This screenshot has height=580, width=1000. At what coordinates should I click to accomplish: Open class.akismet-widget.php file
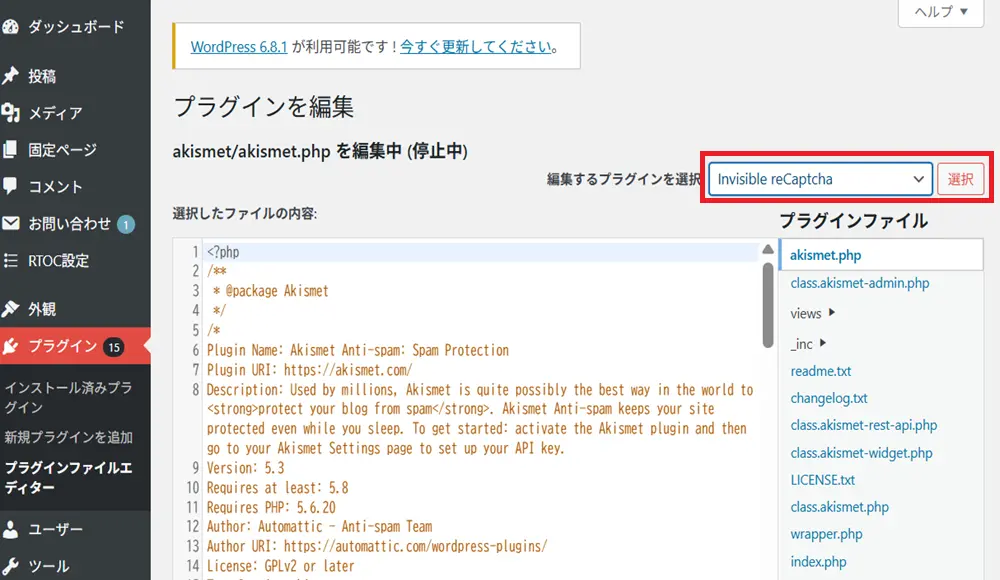pos(861,453)
